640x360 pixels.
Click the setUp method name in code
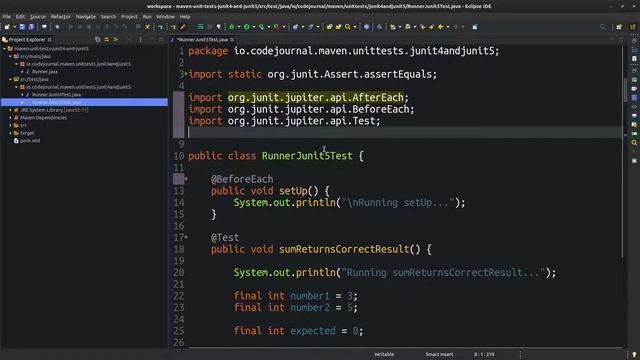pos(293,191)
